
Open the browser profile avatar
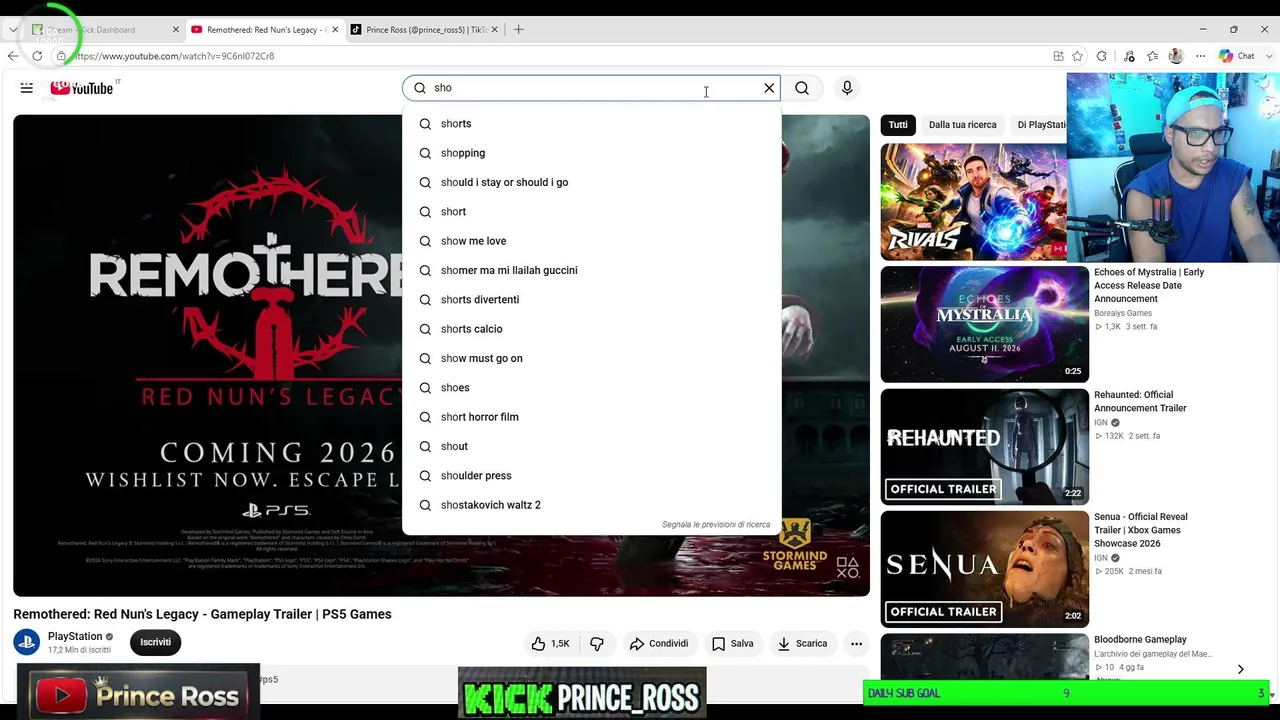(1176, 56)
